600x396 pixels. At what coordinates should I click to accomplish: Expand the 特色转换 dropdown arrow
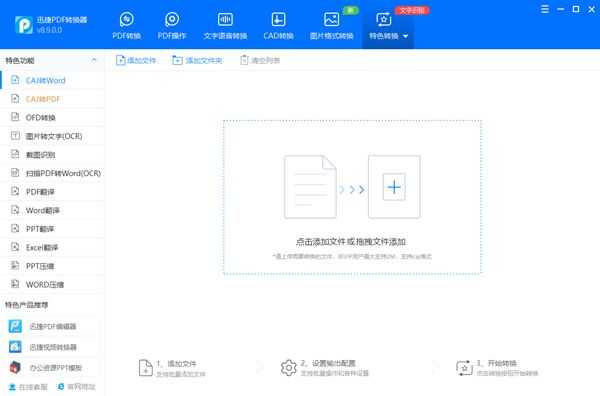tap(406, 36)
